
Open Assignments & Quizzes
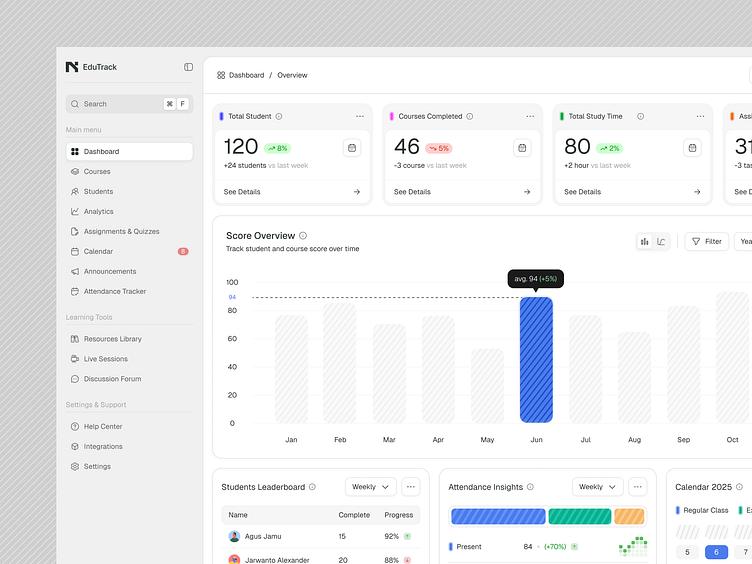[129, 232]
